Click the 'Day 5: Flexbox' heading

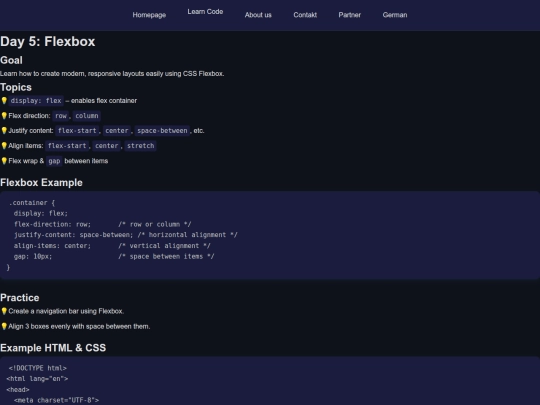coord(48,41)
